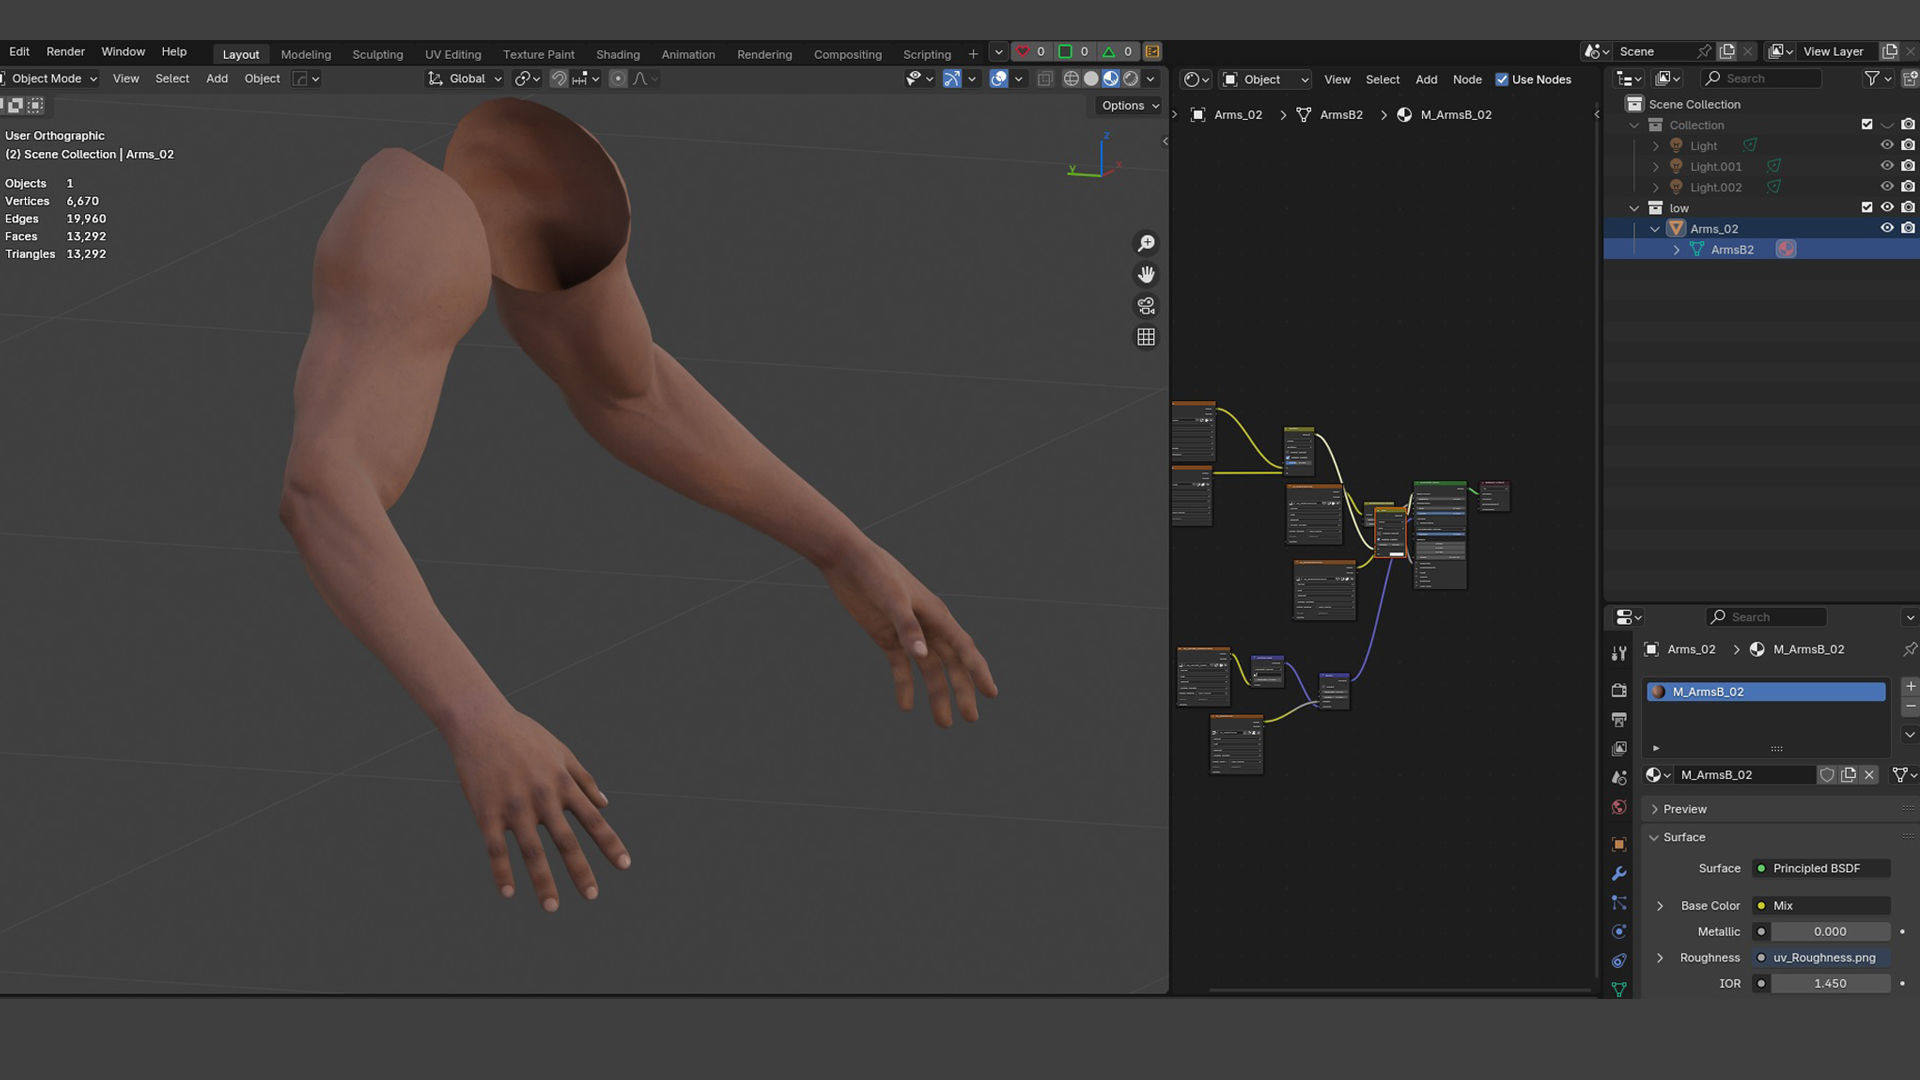Open the Particles properties tab
Screen dimensions: 1920x1080
1619,902
